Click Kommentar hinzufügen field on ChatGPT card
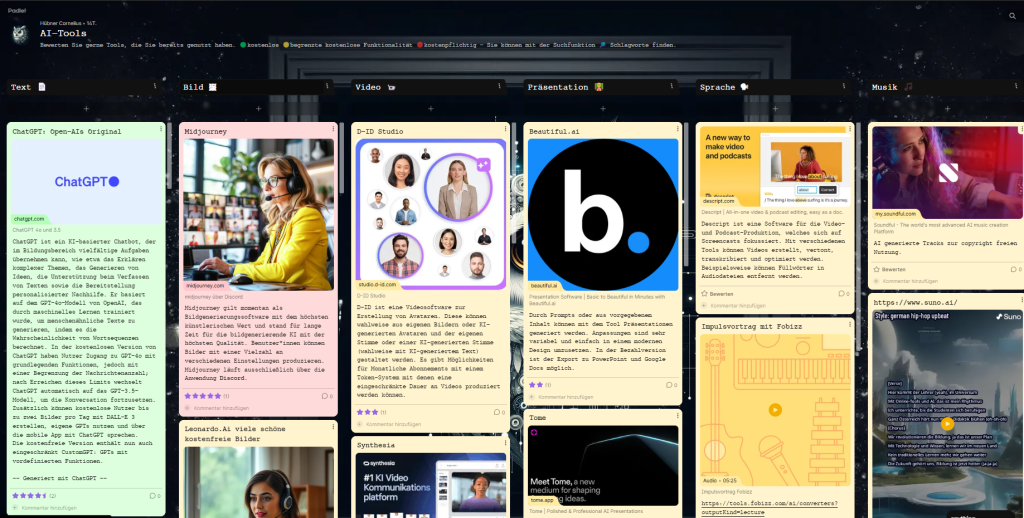This screenshot has height=518, width=1024. 49,508
